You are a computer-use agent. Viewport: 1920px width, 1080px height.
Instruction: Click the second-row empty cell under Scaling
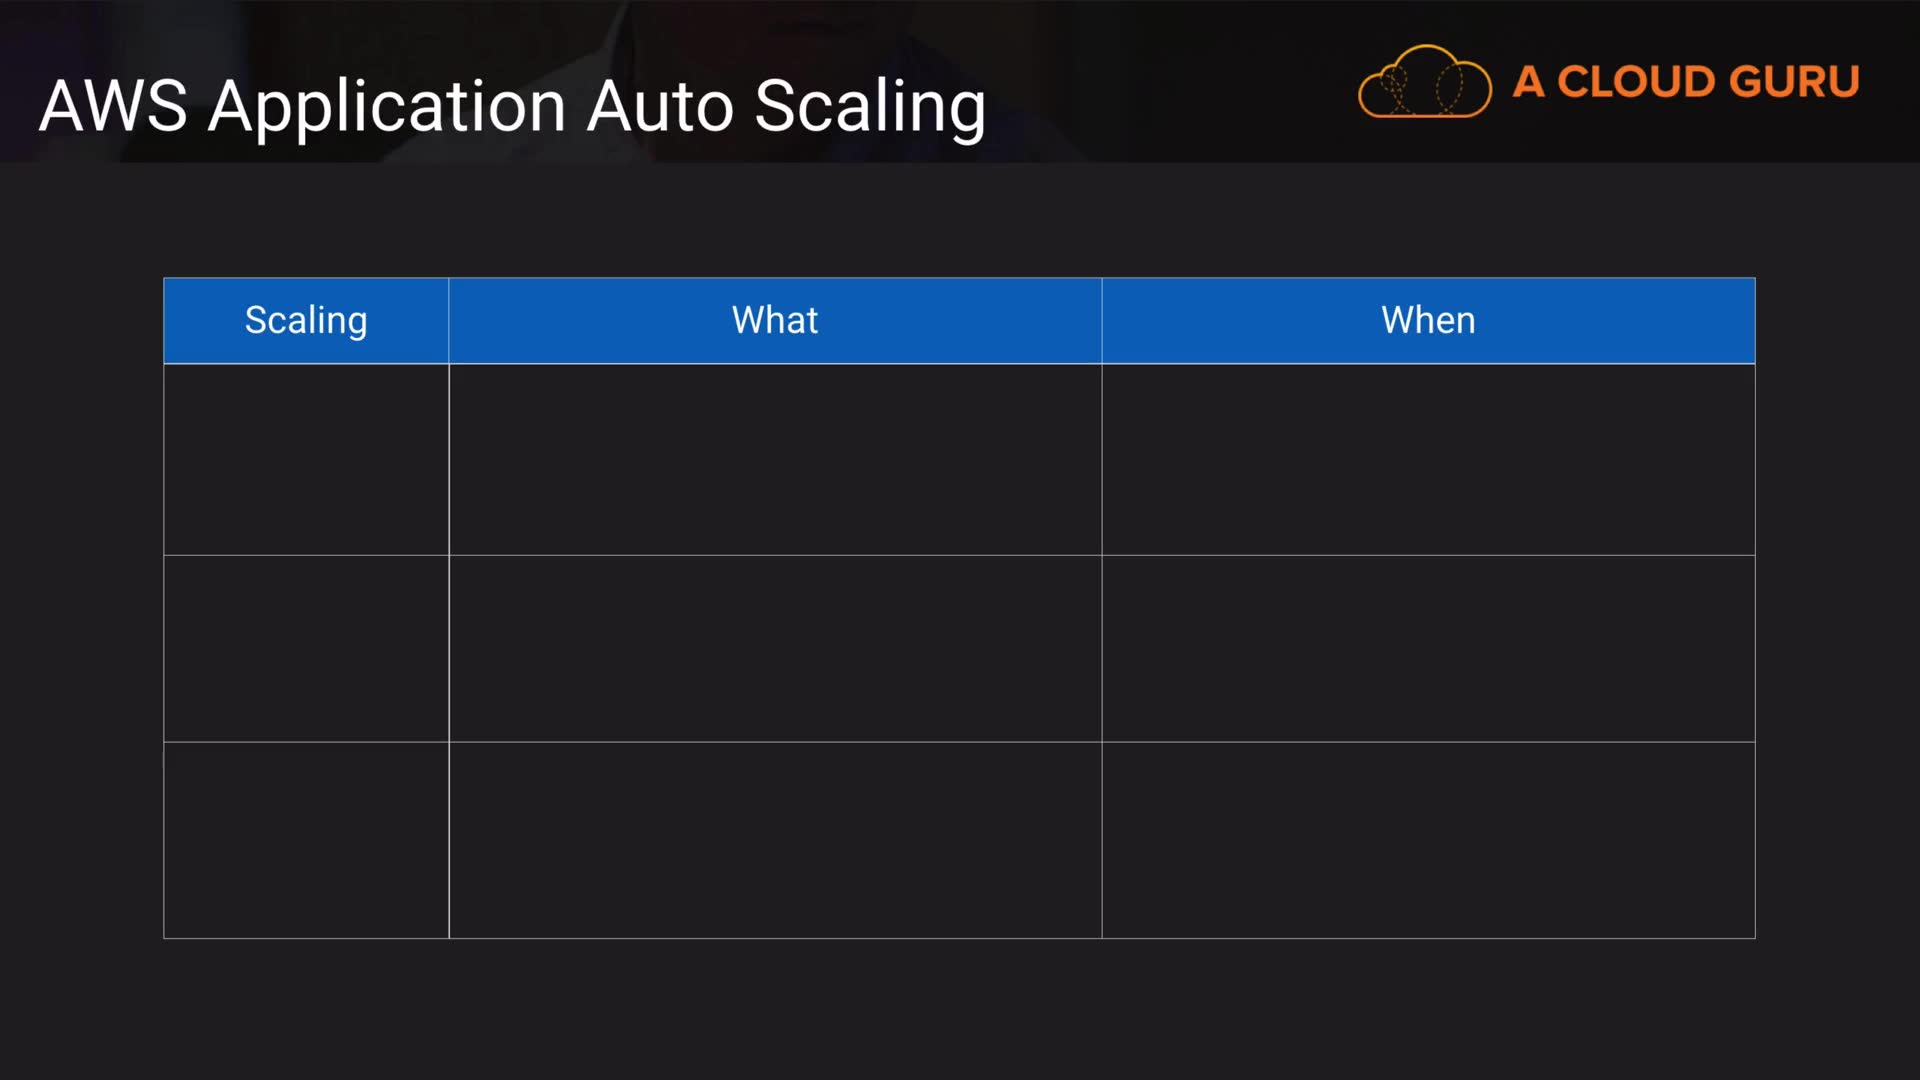[x=306, y=648]
